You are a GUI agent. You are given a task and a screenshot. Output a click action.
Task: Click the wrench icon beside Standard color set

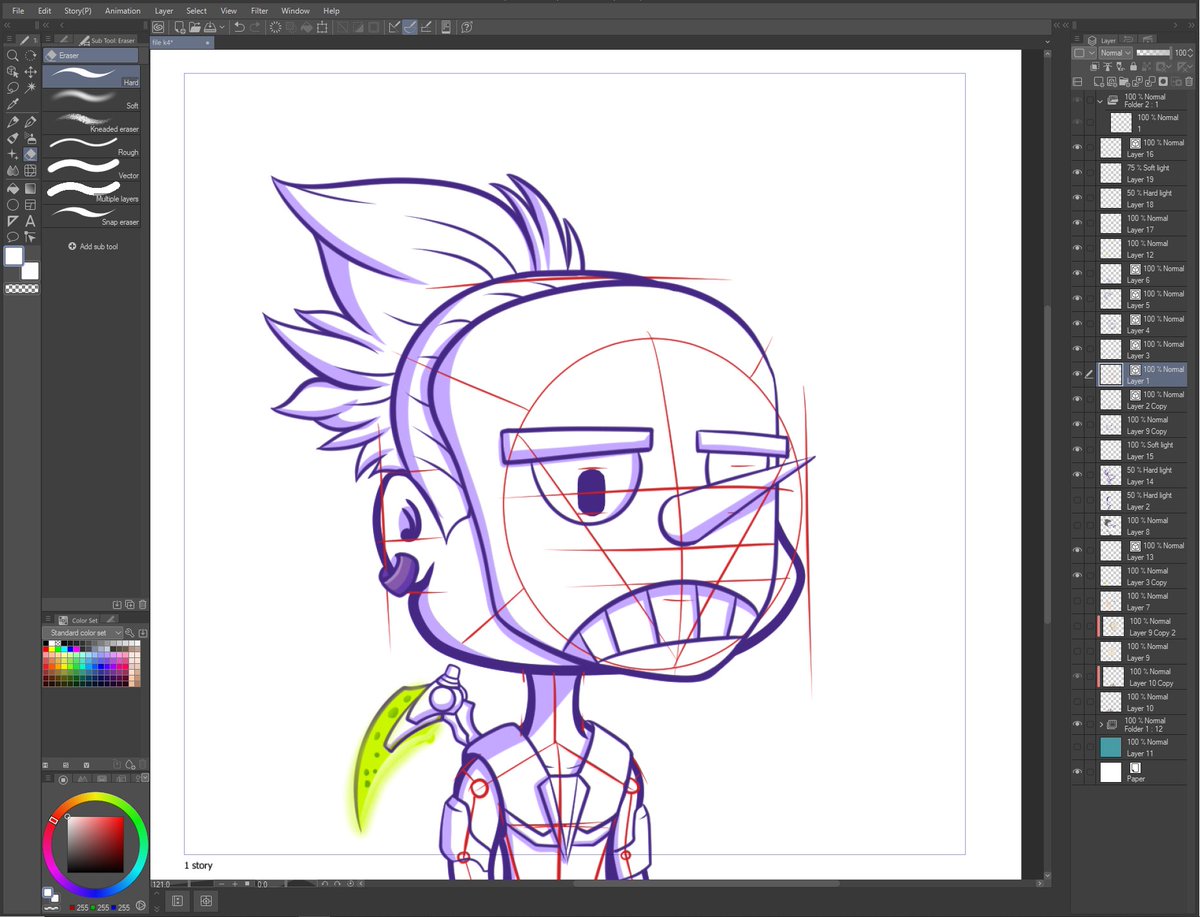click(x=131, y=633)
